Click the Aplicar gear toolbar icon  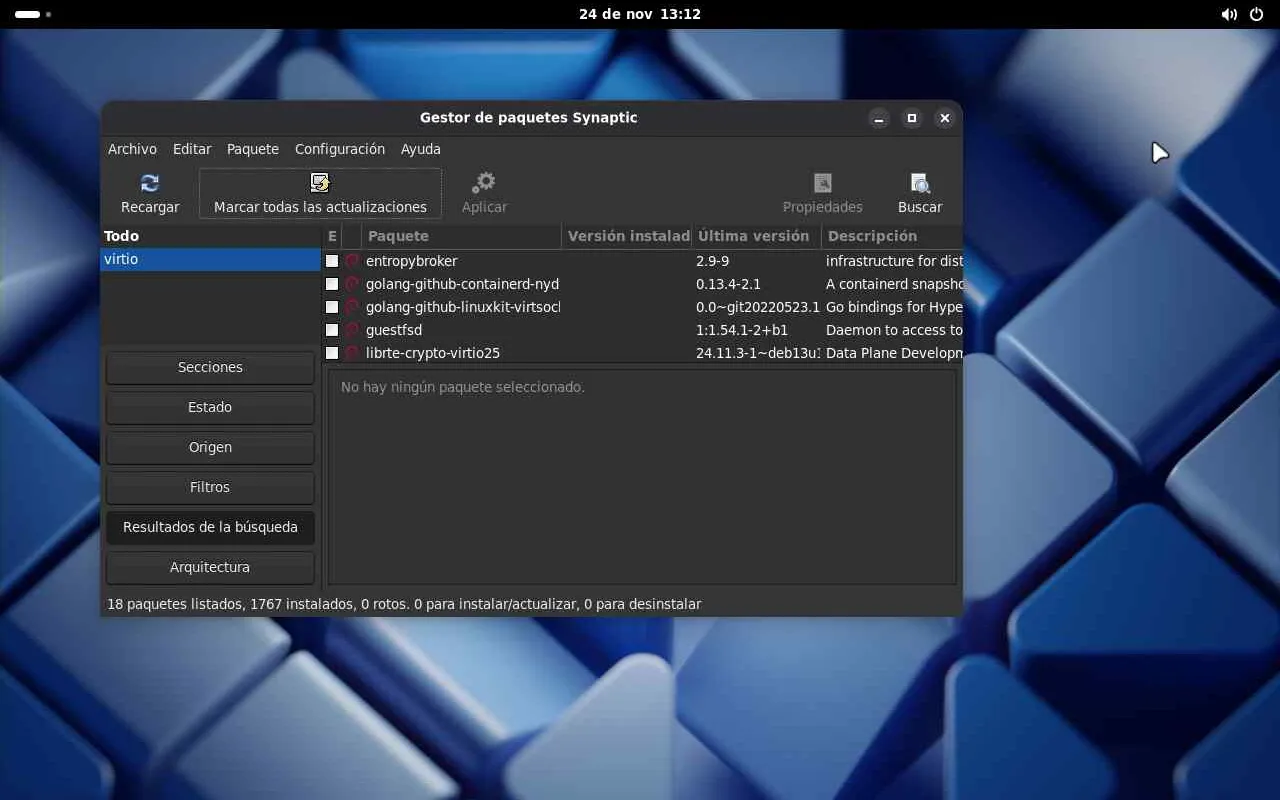click(484, 183)
